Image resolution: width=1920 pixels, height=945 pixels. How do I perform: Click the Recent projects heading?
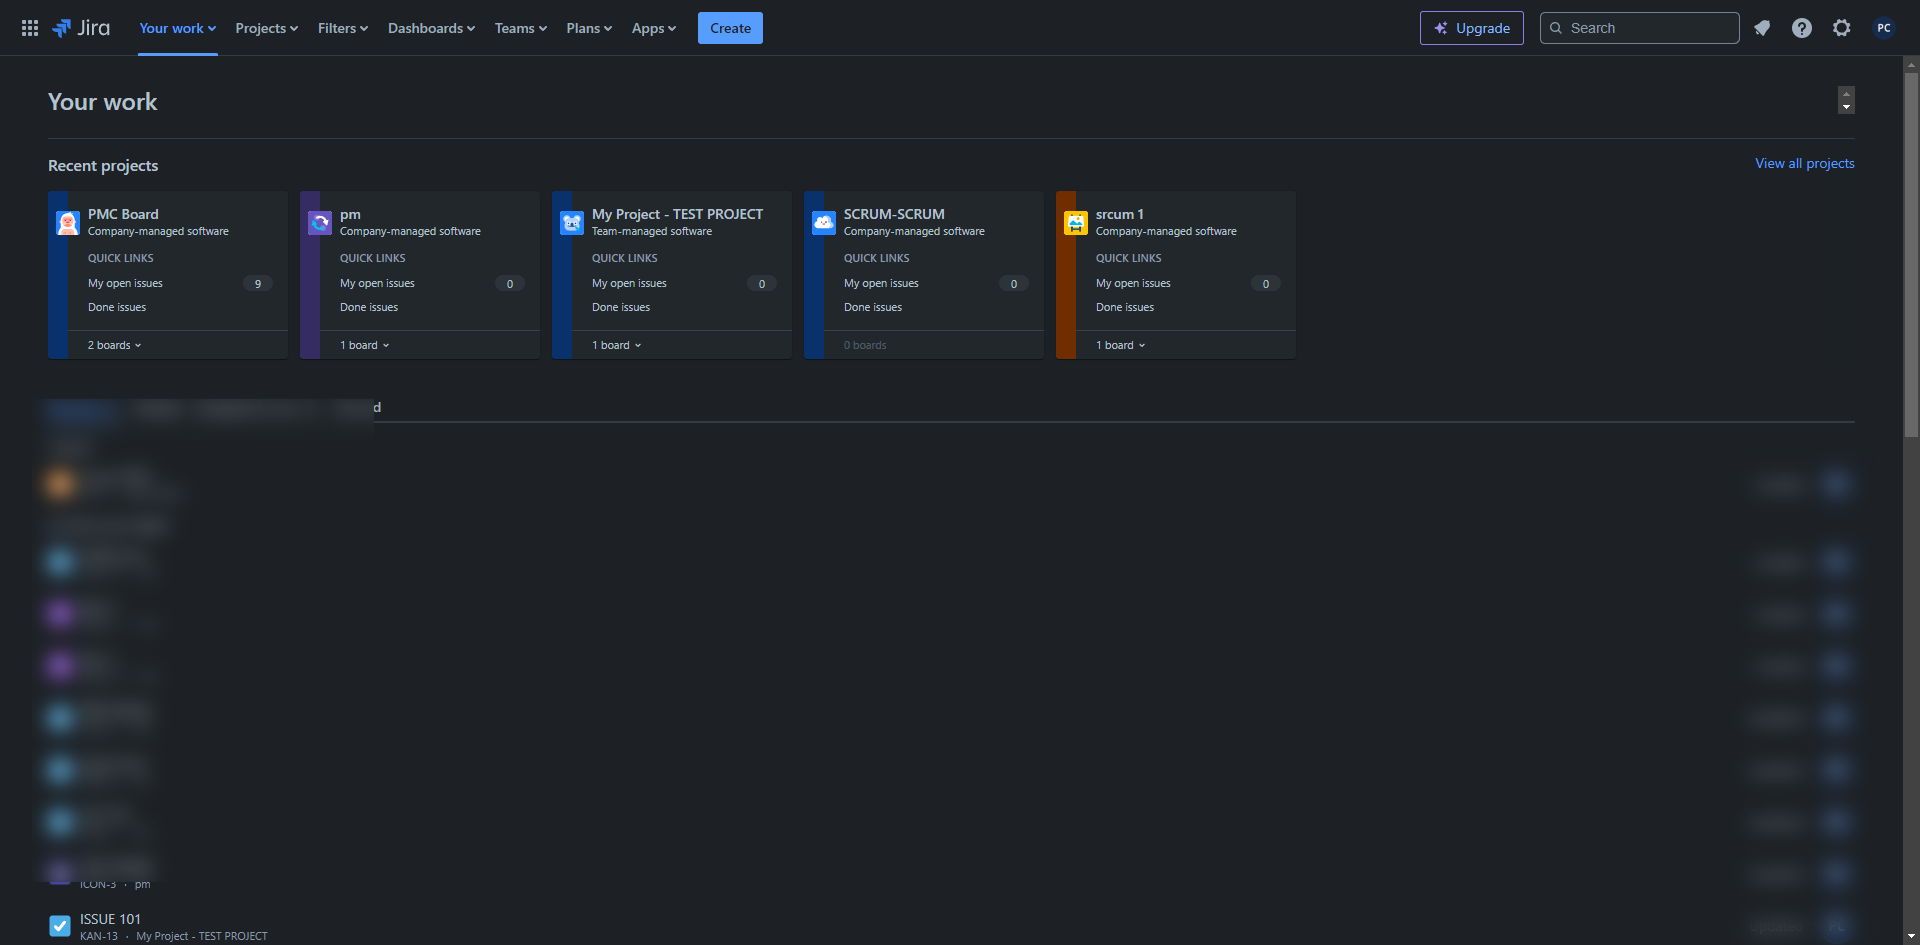(103, 165)
